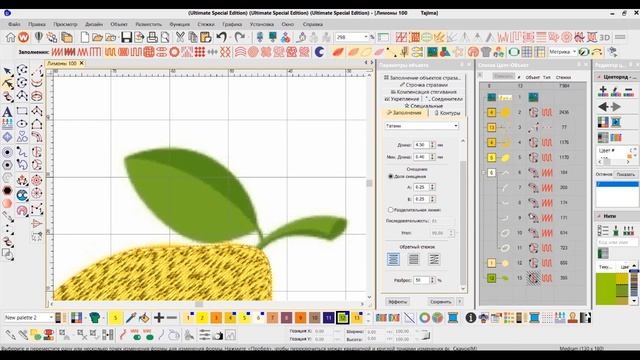Image resolution: width=640 pixels, height=360 pixels.
Task: Select palette color swatch 11 dark blue
Action: coord(329,318)
